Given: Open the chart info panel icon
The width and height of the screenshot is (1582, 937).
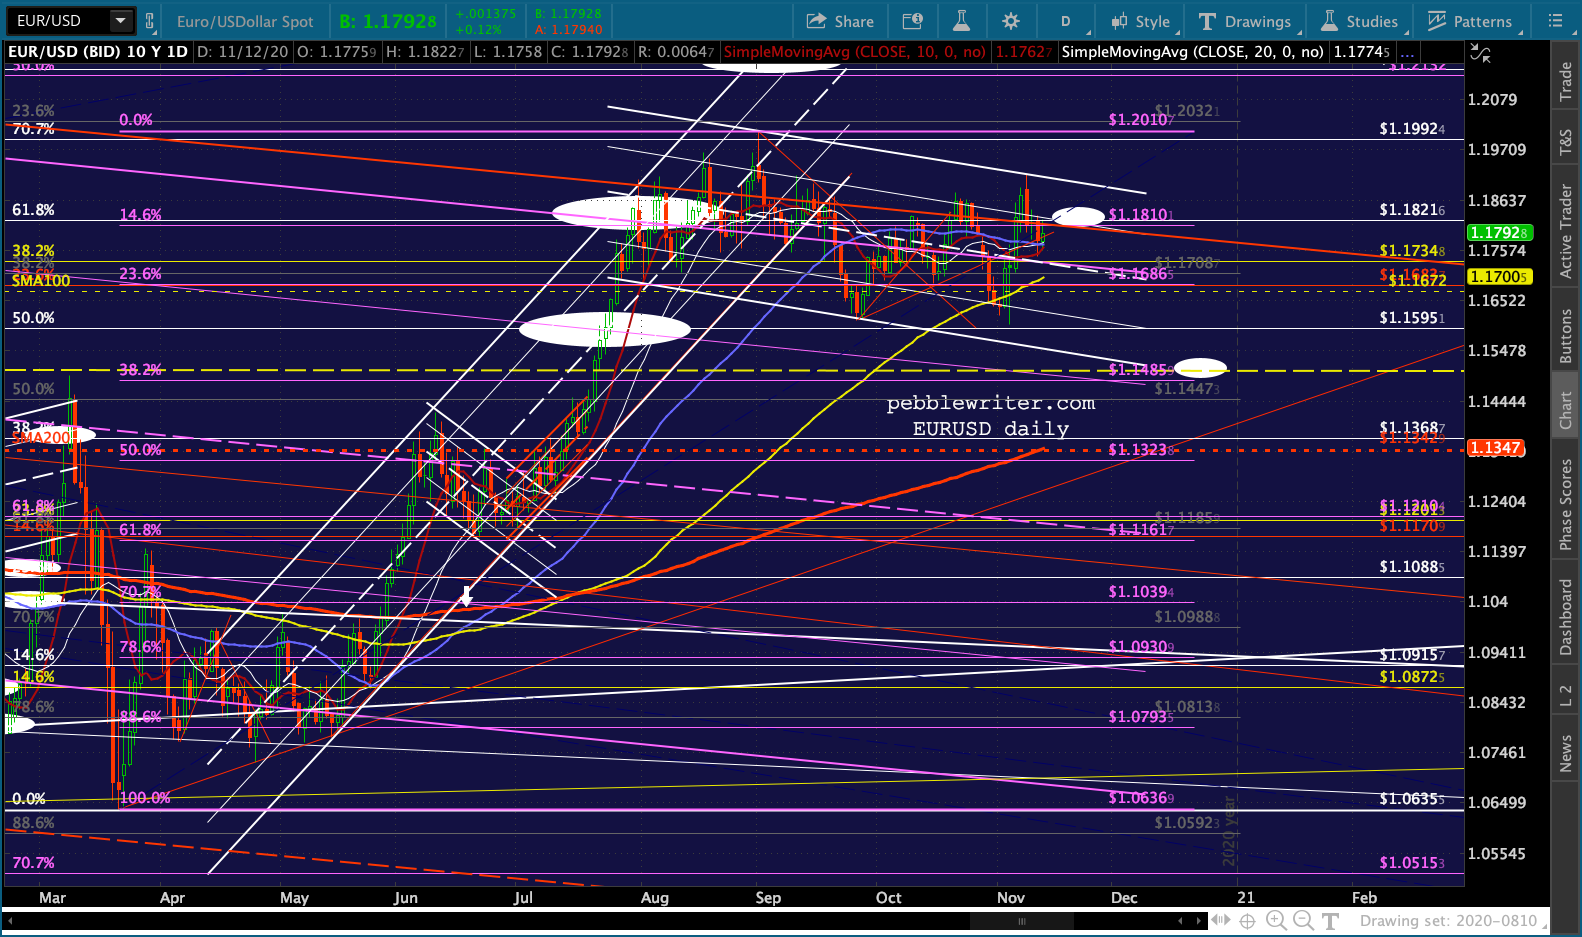Looking at the screenshot, I should [x=912, y=21].
